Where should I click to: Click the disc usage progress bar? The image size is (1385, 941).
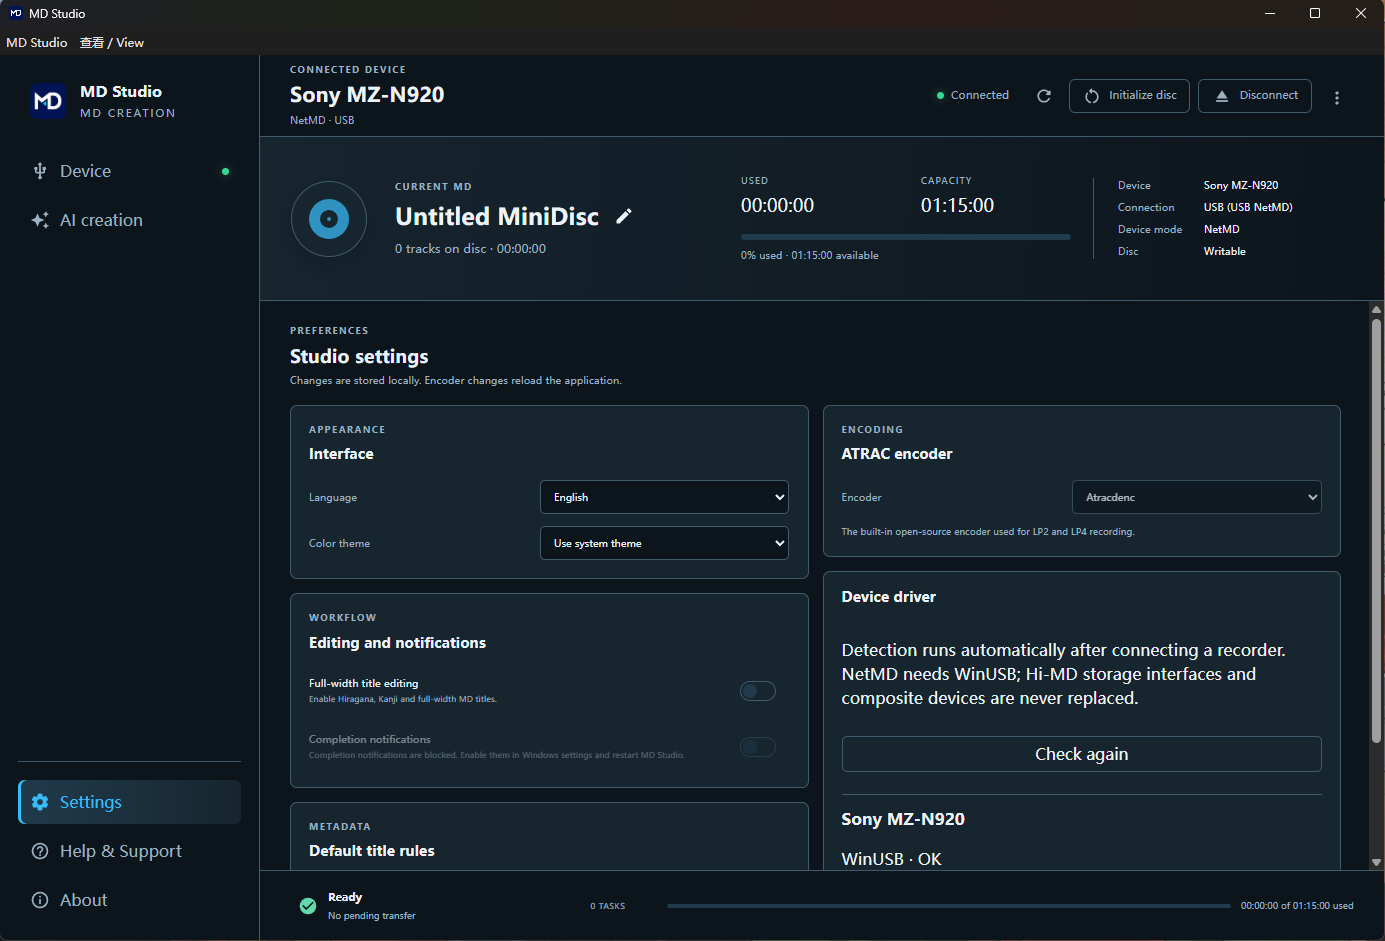click(906, 237)
